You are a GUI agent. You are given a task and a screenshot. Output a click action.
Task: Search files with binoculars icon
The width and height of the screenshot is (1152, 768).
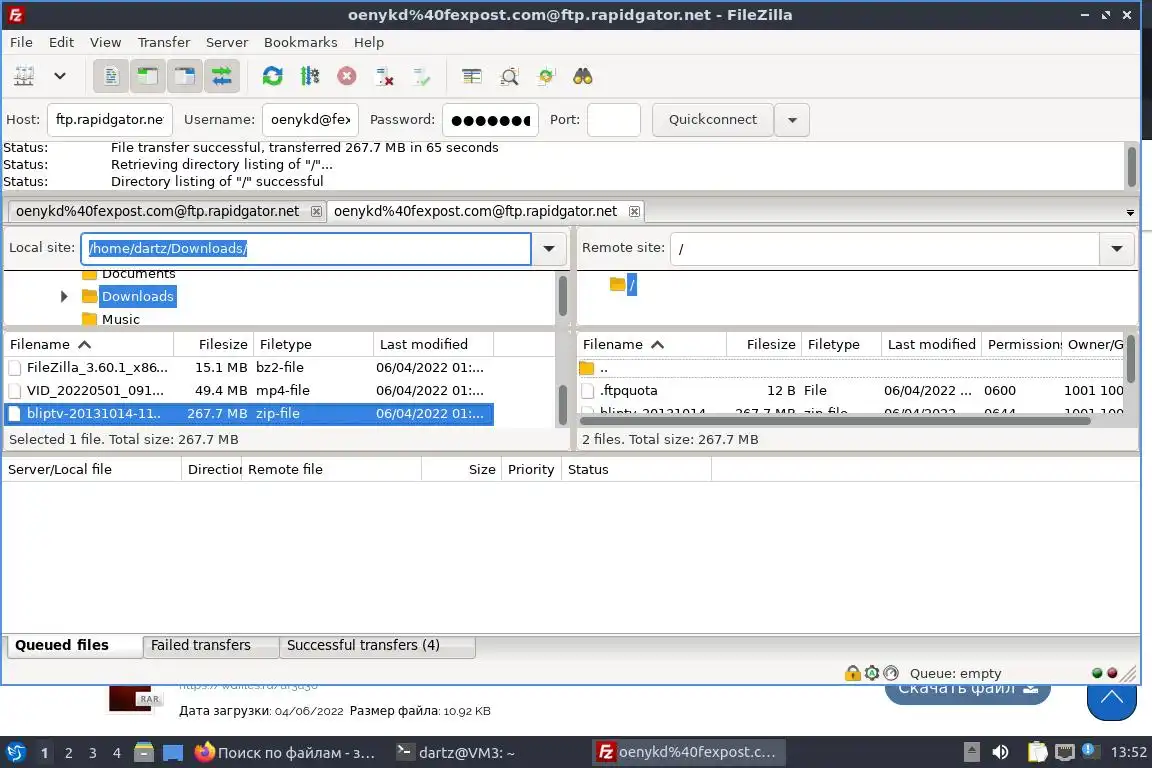[x=583, y=76]
